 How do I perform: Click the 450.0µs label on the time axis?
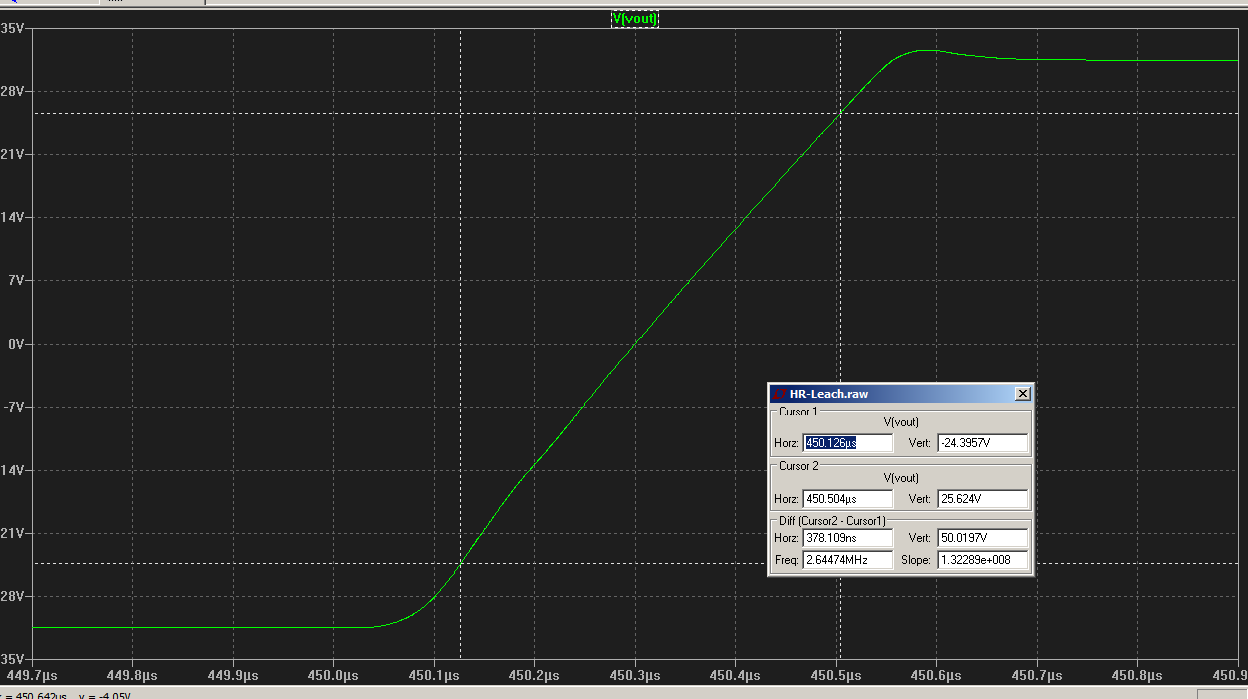pos(334,674)
